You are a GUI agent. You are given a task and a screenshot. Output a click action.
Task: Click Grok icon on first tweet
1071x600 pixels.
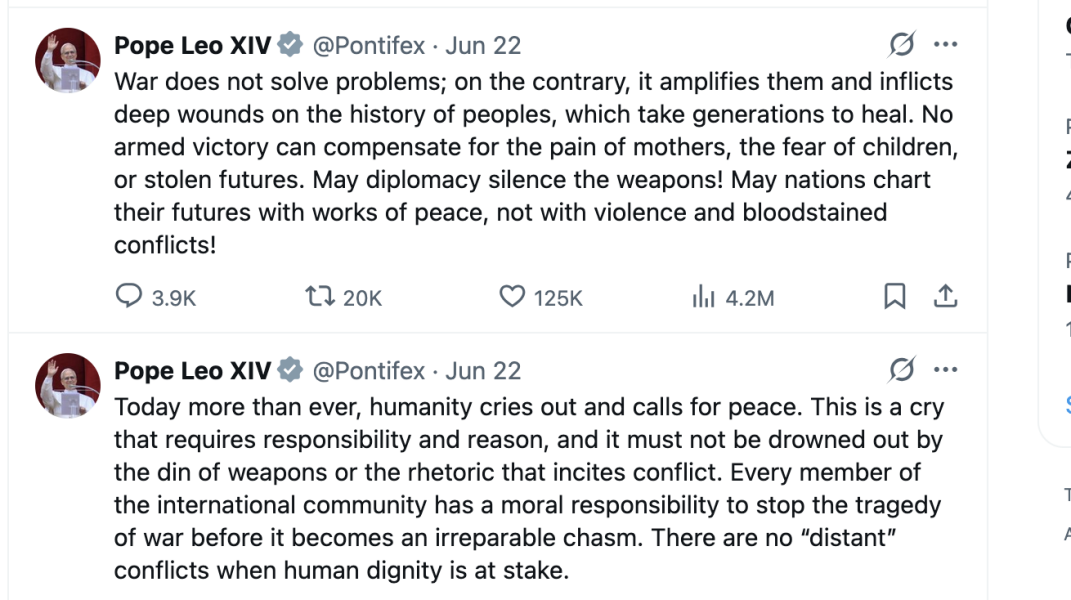click(x=901, y=45)
